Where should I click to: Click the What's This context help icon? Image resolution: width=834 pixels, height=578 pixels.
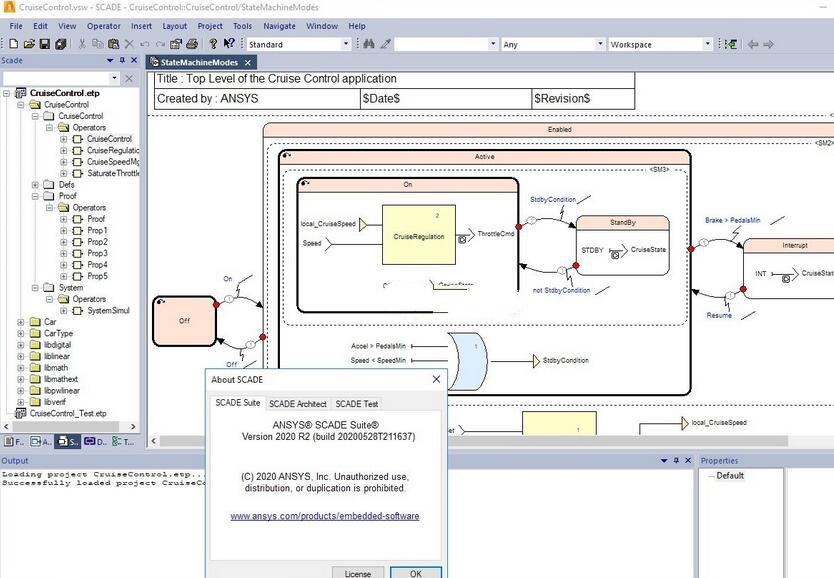[229, 44]
